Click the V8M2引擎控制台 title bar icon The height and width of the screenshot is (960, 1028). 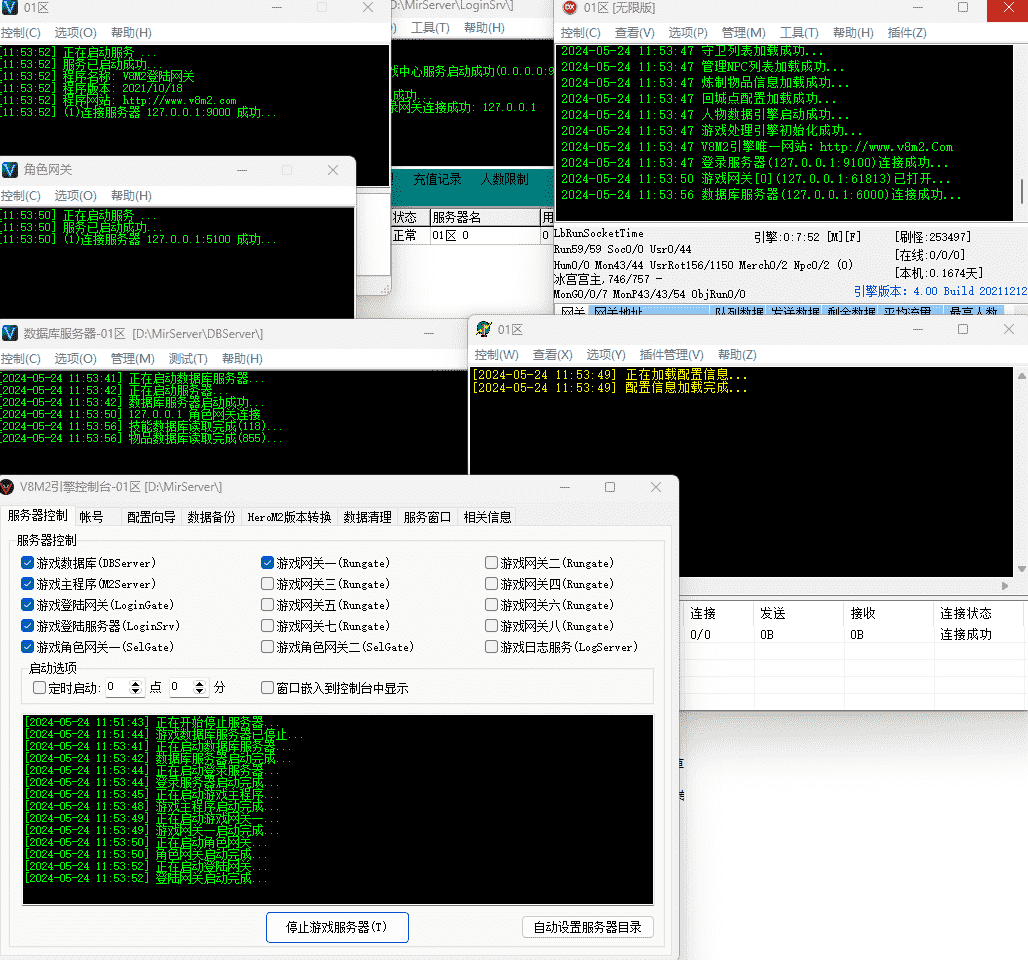[x=7, y=487]
